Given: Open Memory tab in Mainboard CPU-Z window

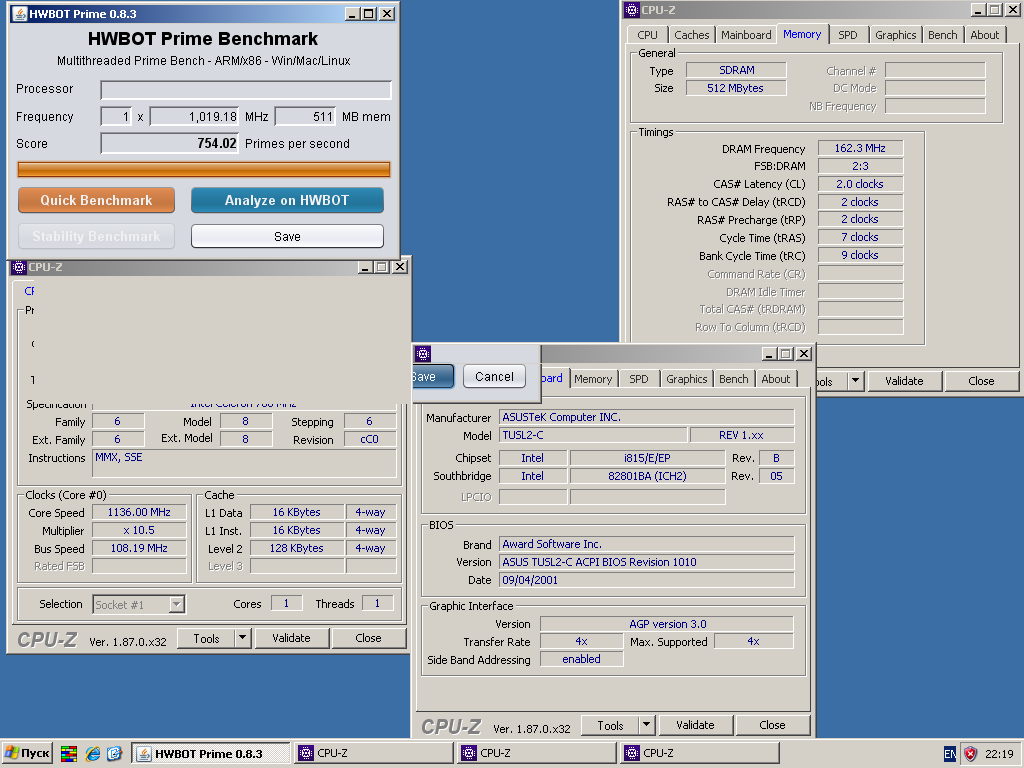Looking at the screenshot, I should click(x=593, y=379).
